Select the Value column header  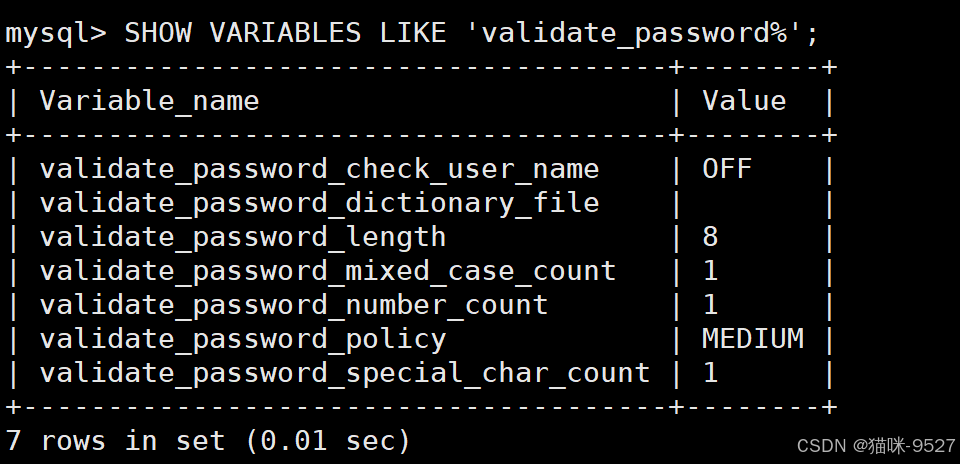tap(744, 101)
